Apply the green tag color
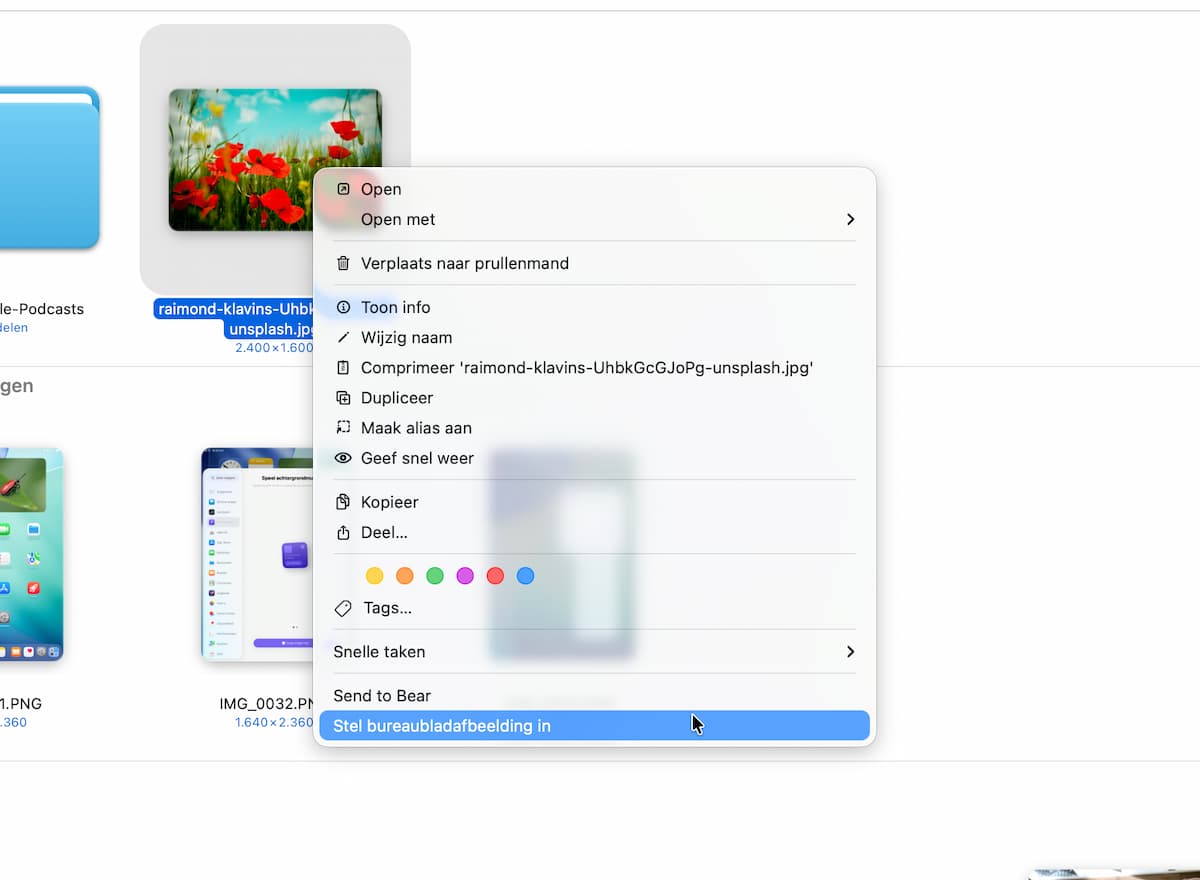Image resolution: width=1200 pixels, height=880 pixels. click(435, 576)
